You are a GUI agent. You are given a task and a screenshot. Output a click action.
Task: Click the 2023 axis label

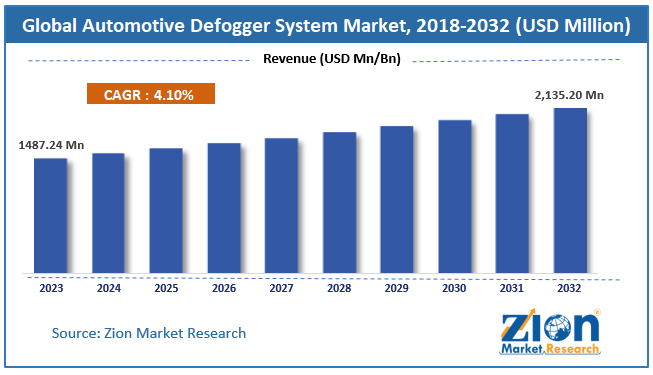click(51, 288)
